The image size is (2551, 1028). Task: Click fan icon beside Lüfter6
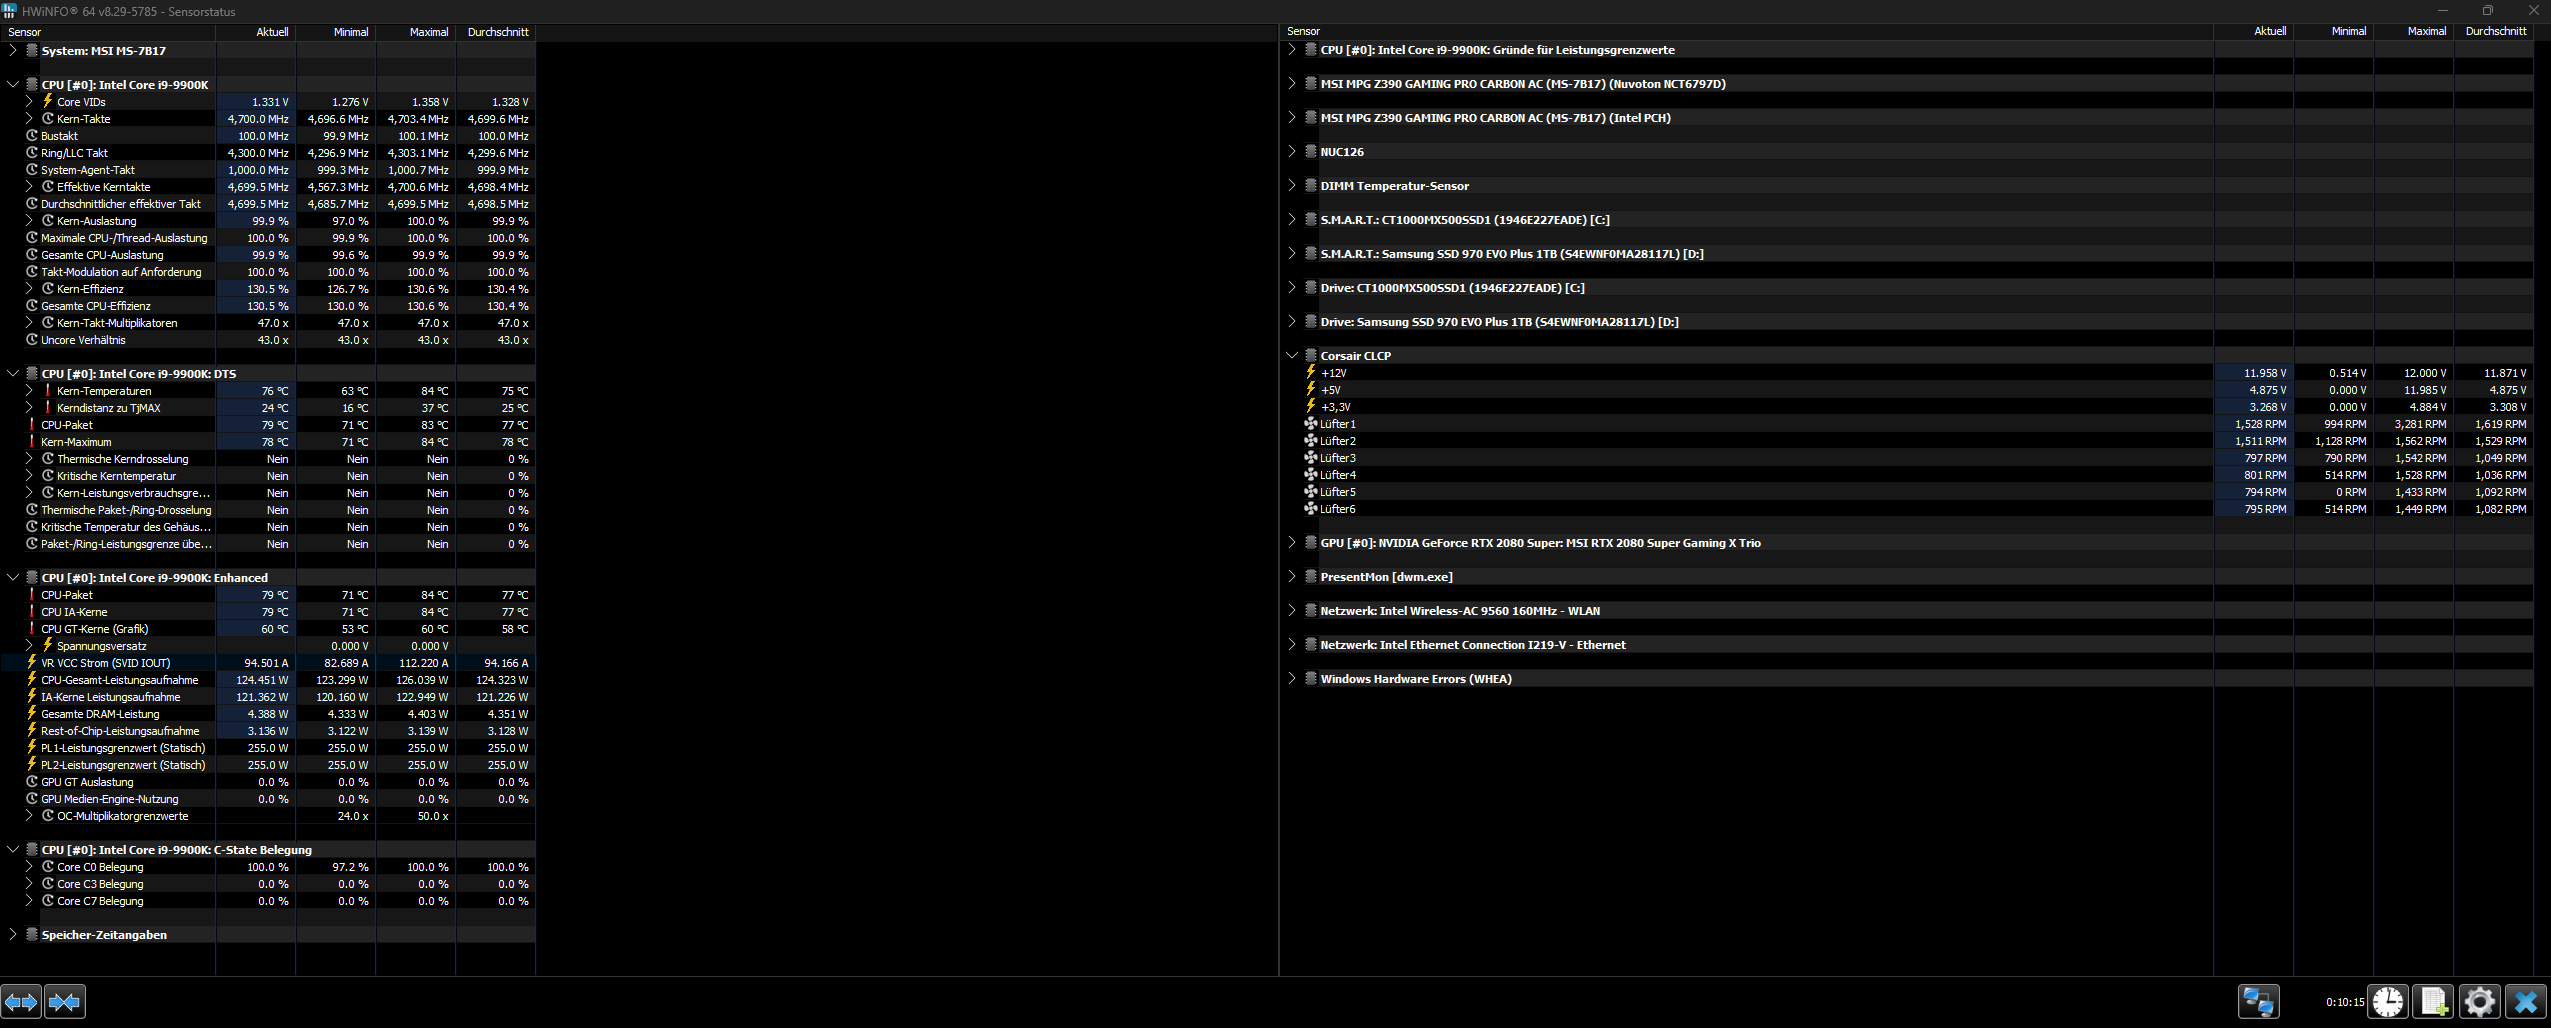1311,508
